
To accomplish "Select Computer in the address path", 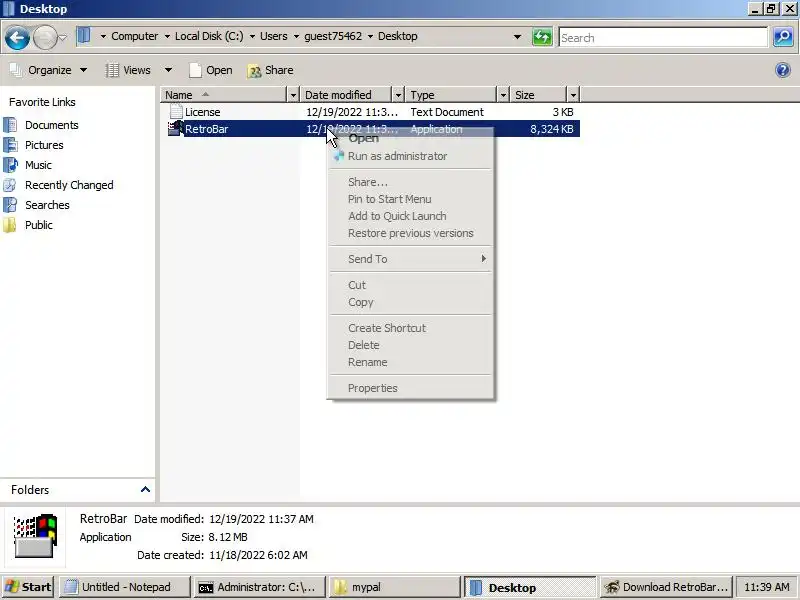I will click(x=135, y=36).
